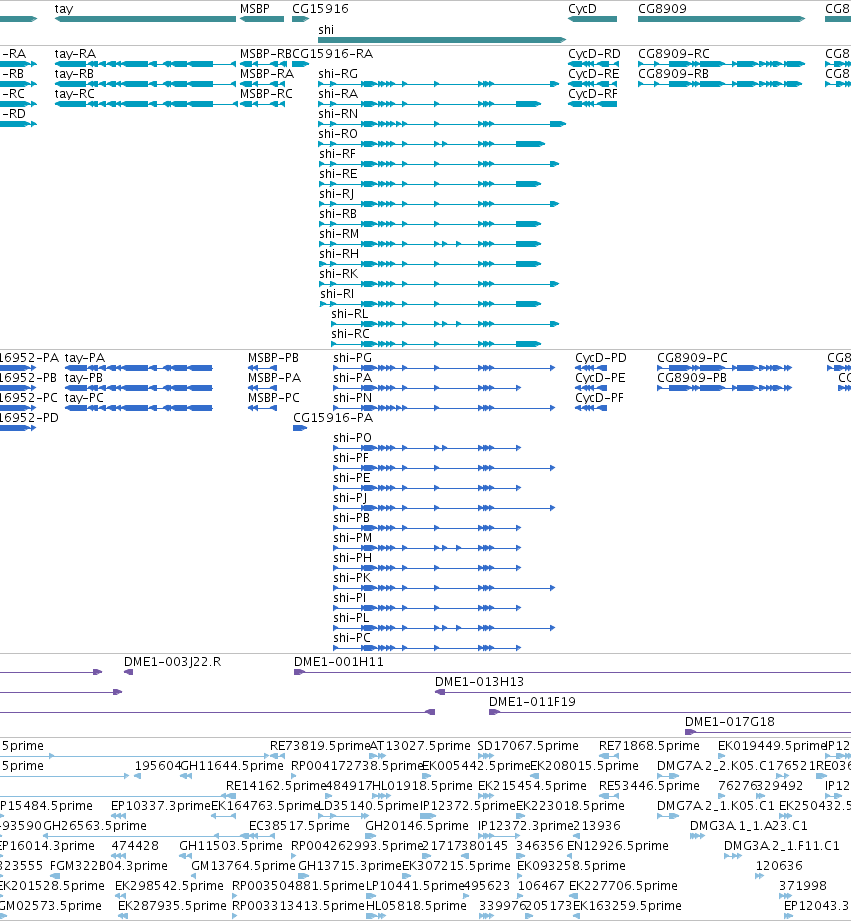The width and height of the screenshot is (851, 921).
Task: Select the shi-PO protein label
Action: pos(352,438)
